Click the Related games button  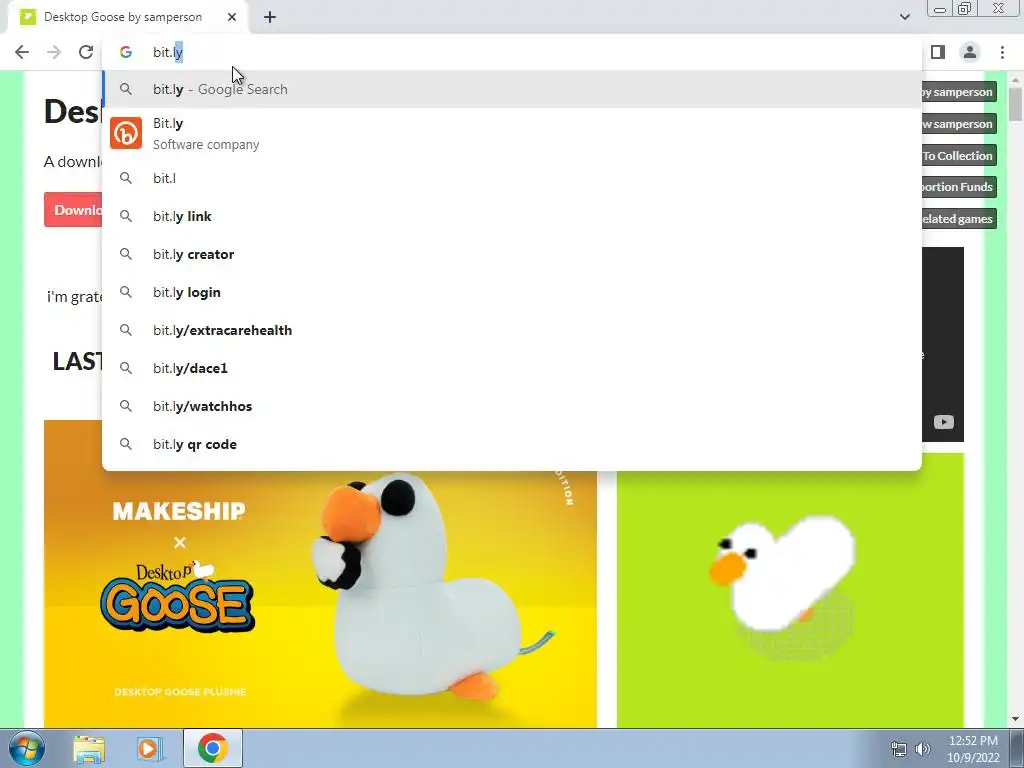959,219
